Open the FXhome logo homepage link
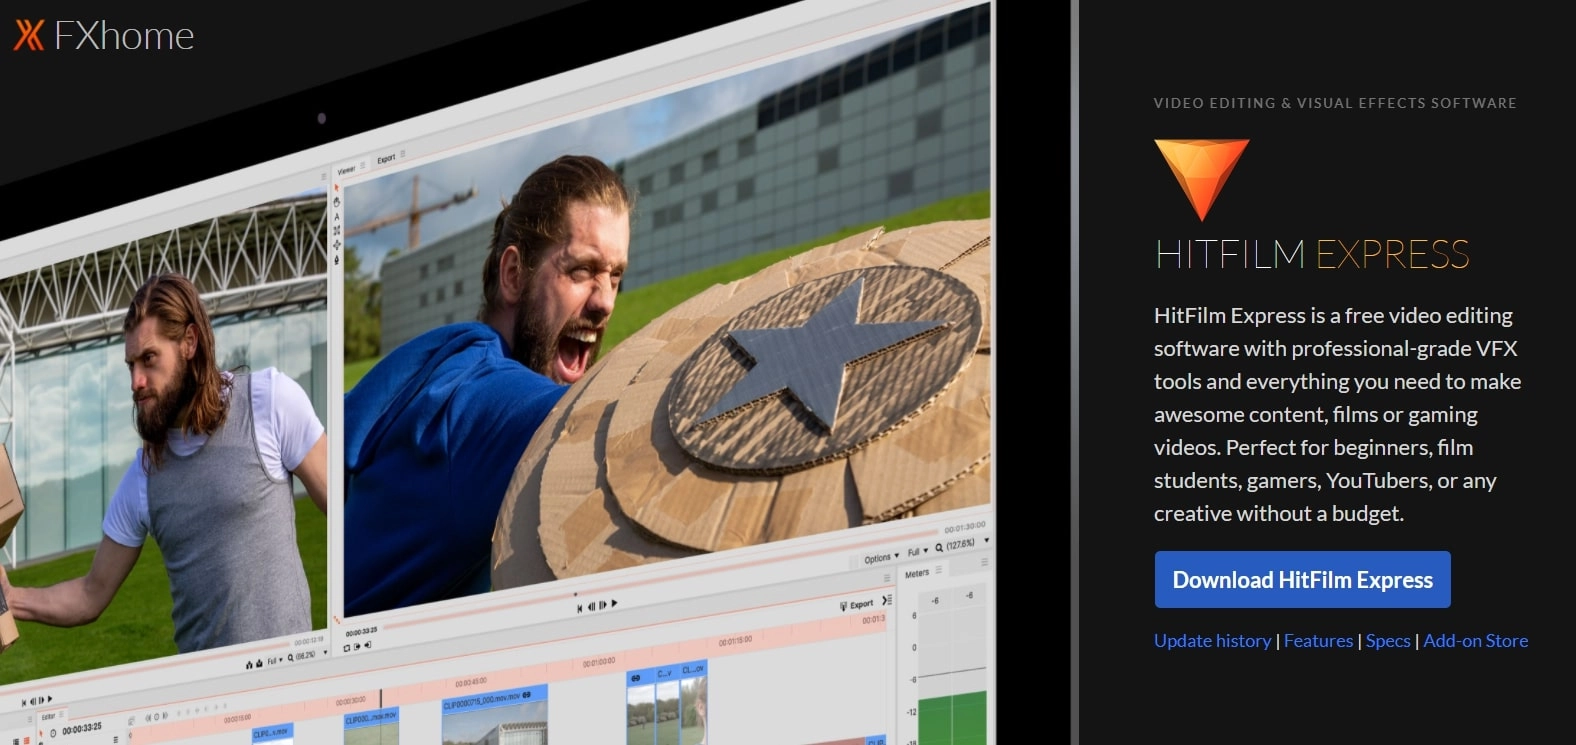The height and width of the screenshot is (745, 1576). pos(104,36)
